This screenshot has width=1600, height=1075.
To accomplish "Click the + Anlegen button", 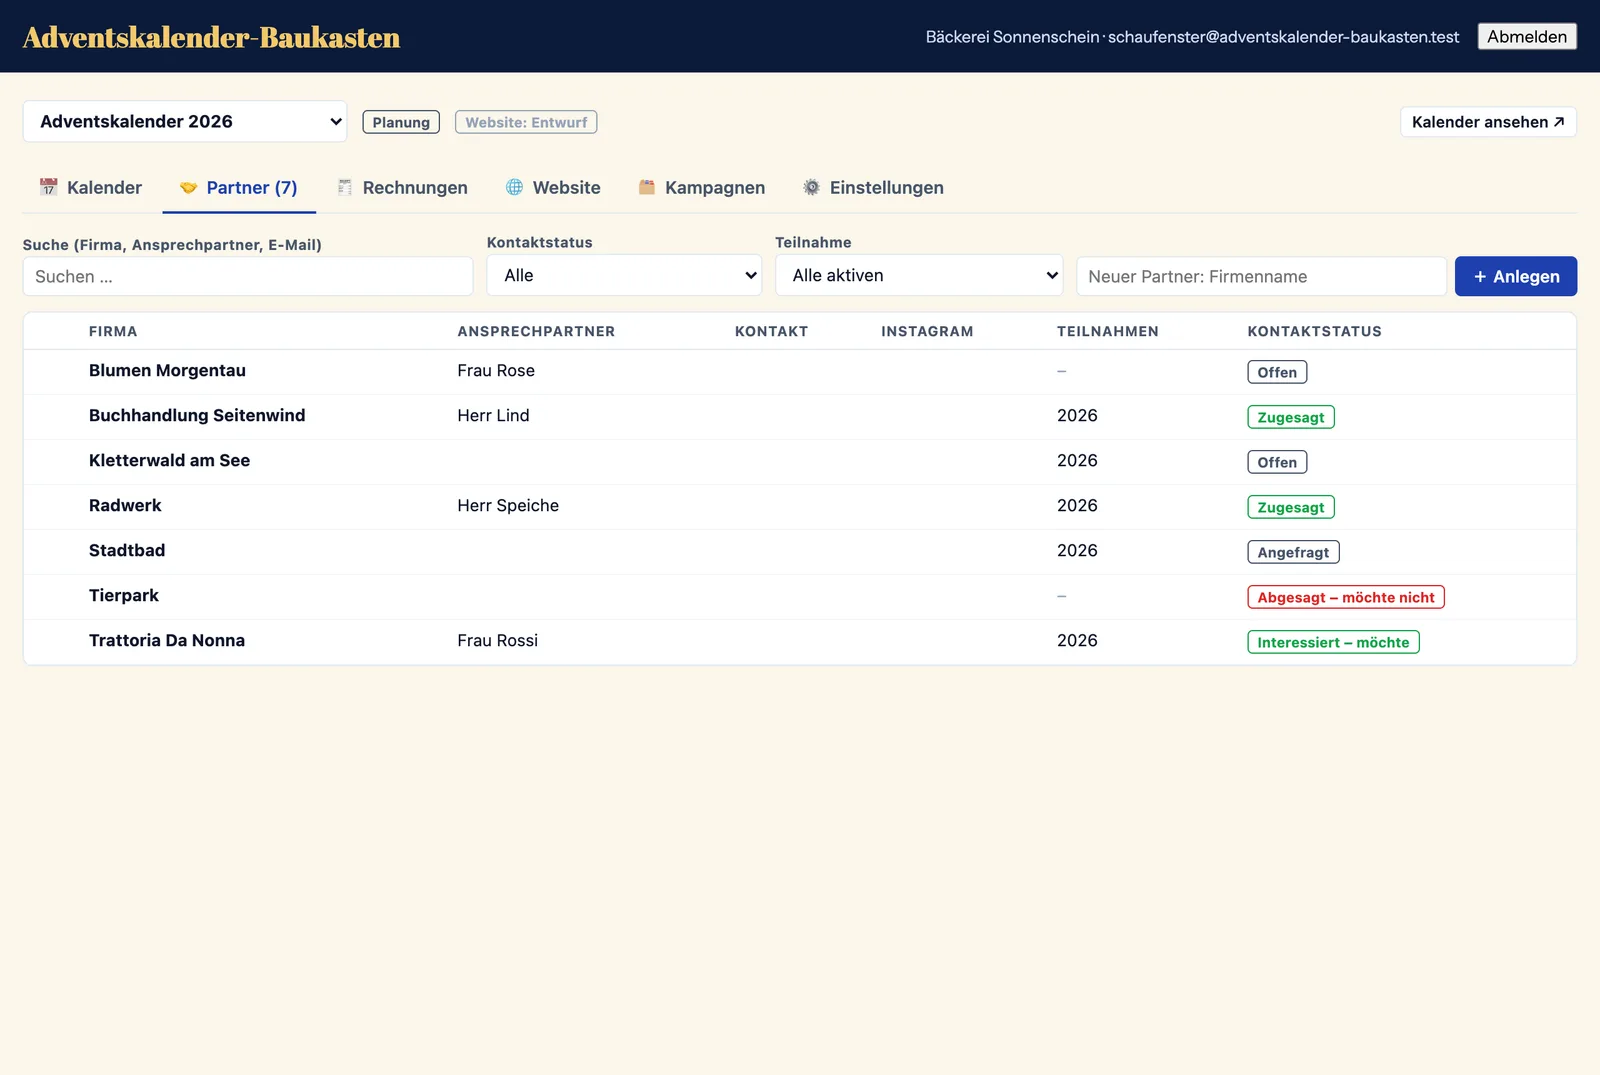I will coord(1516,276).
